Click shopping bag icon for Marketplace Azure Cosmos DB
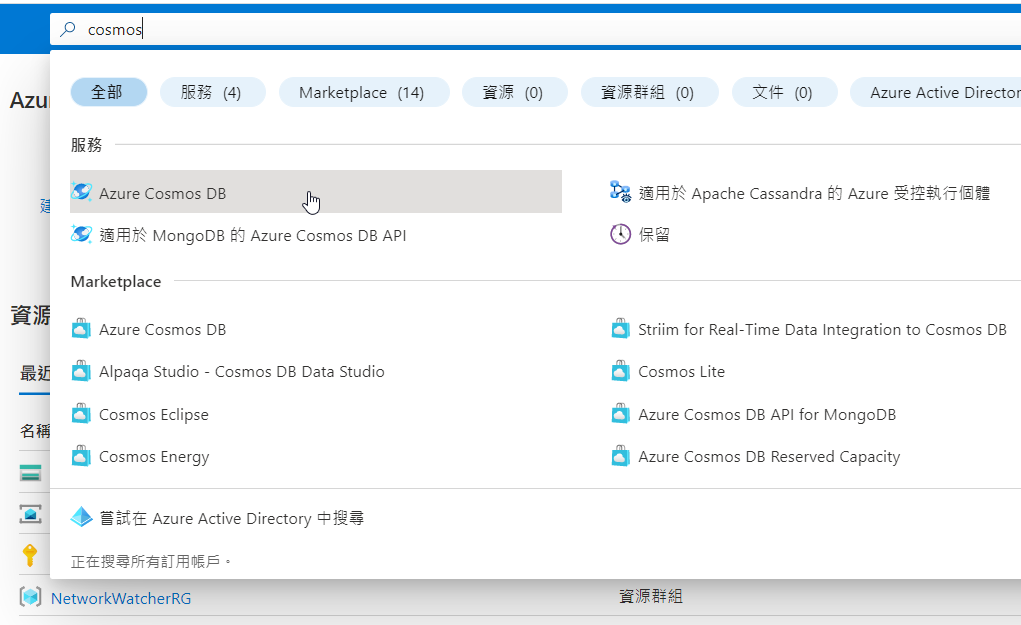 [81, 329]
